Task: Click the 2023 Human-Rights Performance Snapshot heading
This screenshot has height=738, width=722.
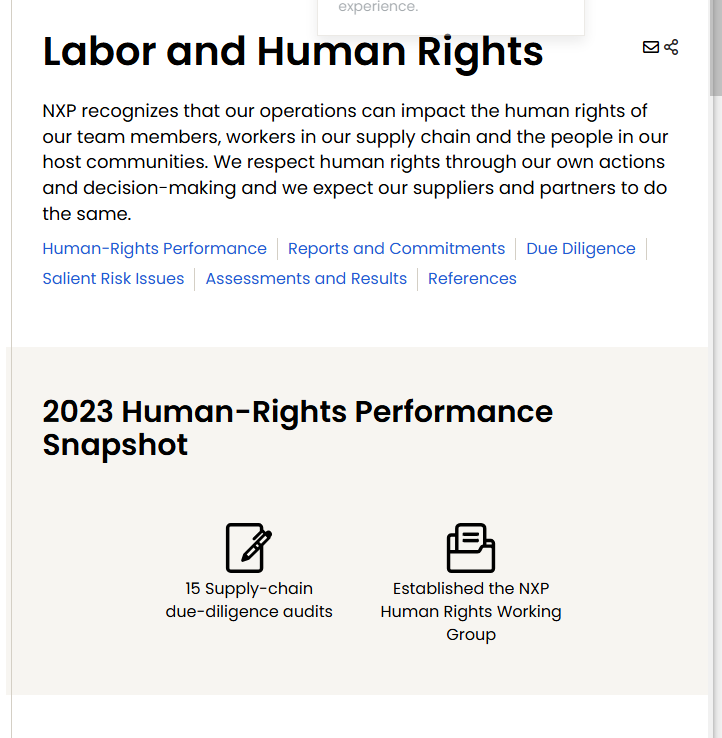Action: point(297,428)
